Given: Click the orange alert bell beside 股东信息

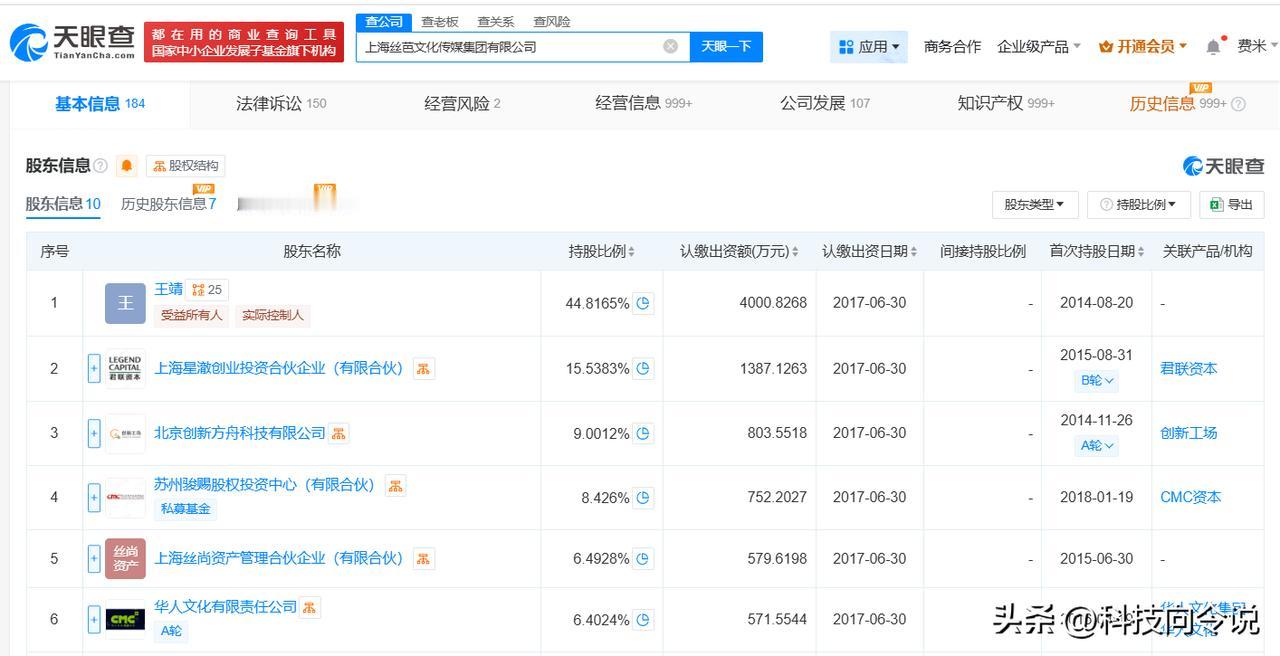Looking at the screenshot, I should click(127, 165).
